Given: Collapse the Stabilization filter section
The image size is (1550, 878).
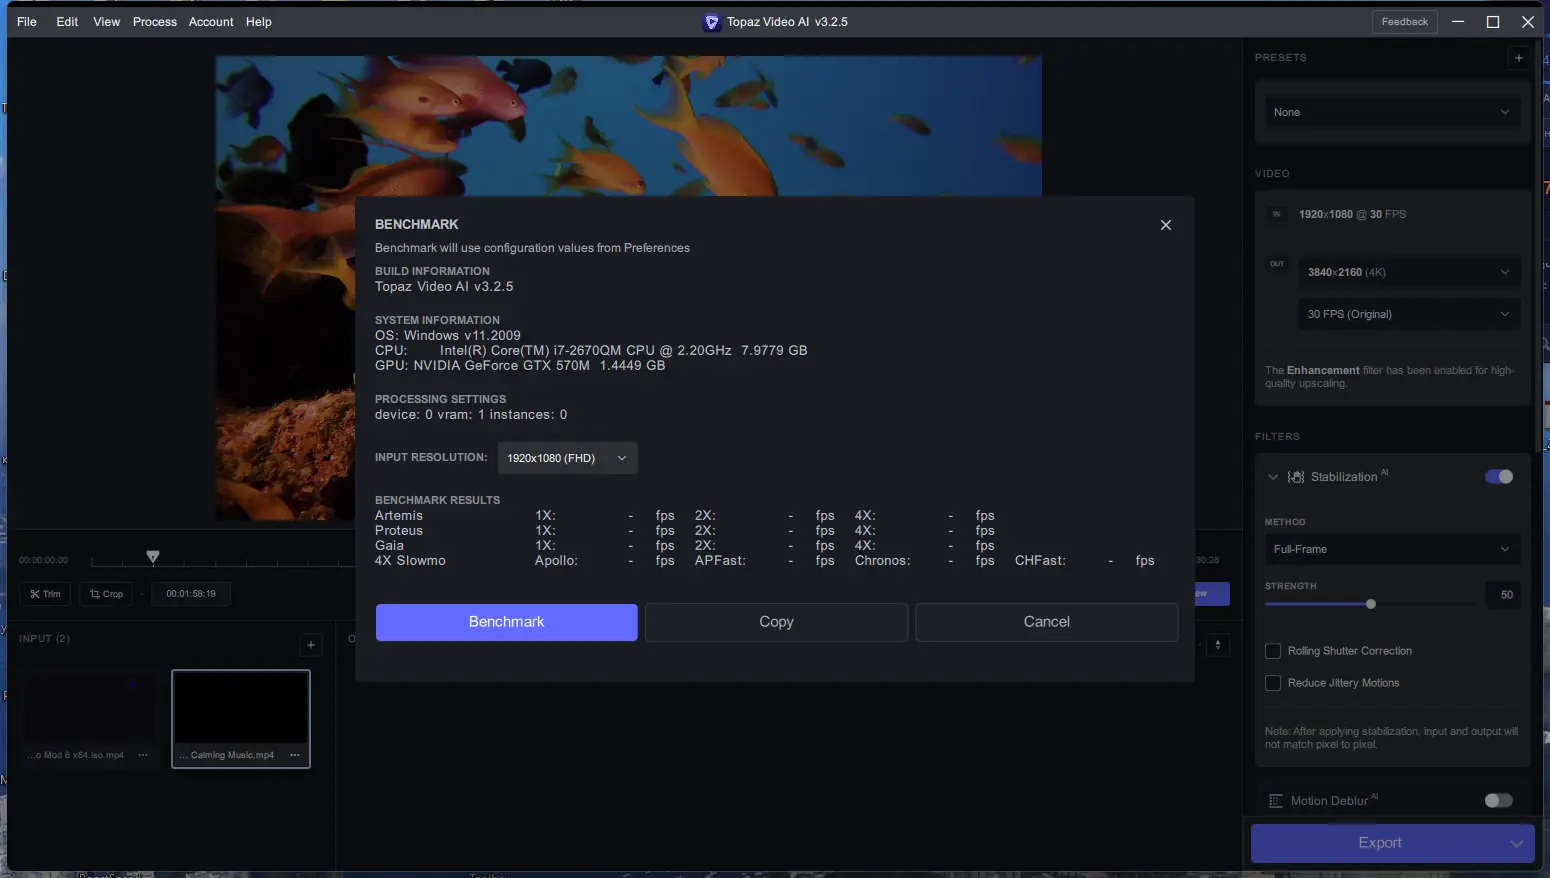Looking at the screenshot, I should pyautogui.click(x=1273, y=477).
